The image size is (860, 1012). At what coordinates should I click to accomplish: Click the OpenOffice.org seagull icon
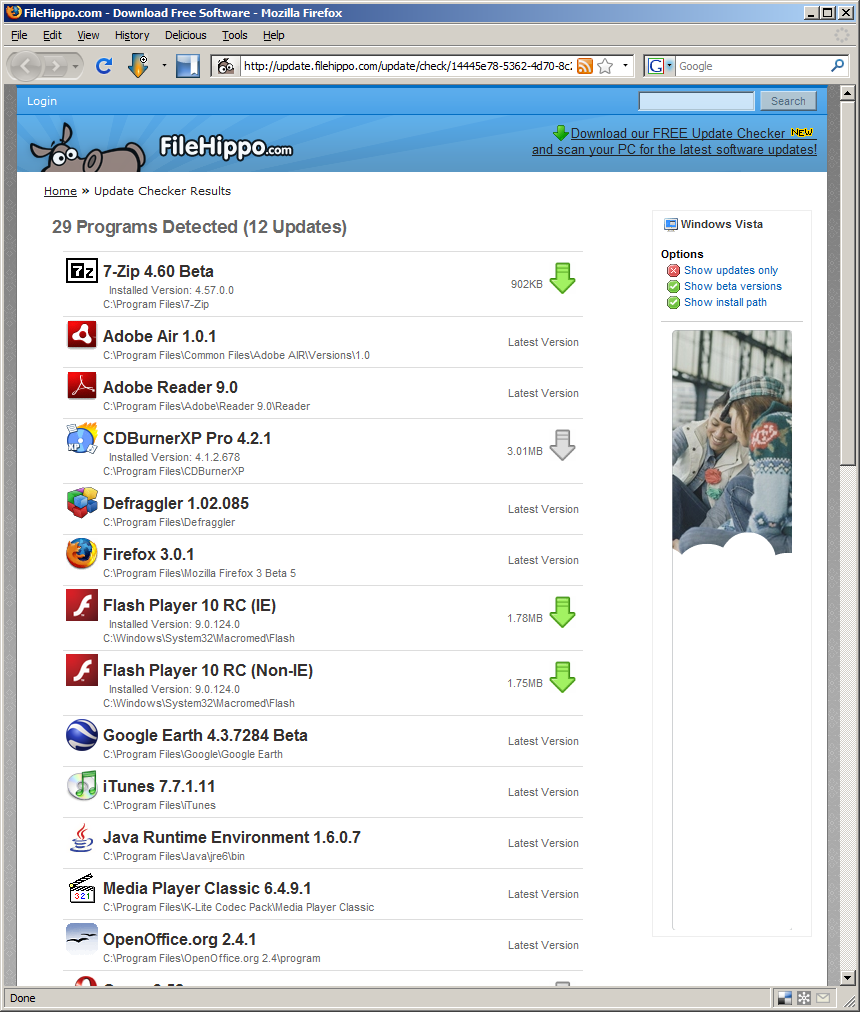pyautogui.click(x=81, y=939)
